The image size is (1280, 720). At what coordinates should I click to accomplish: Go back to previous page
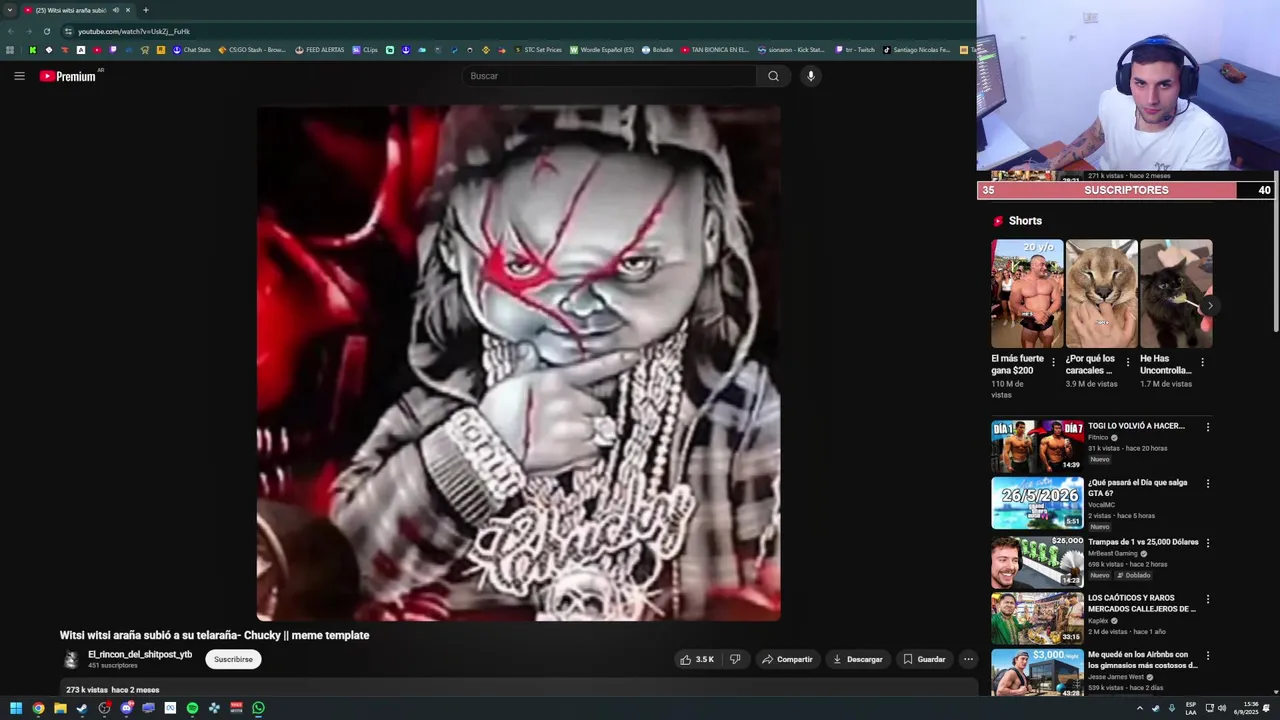coord(10,31)
